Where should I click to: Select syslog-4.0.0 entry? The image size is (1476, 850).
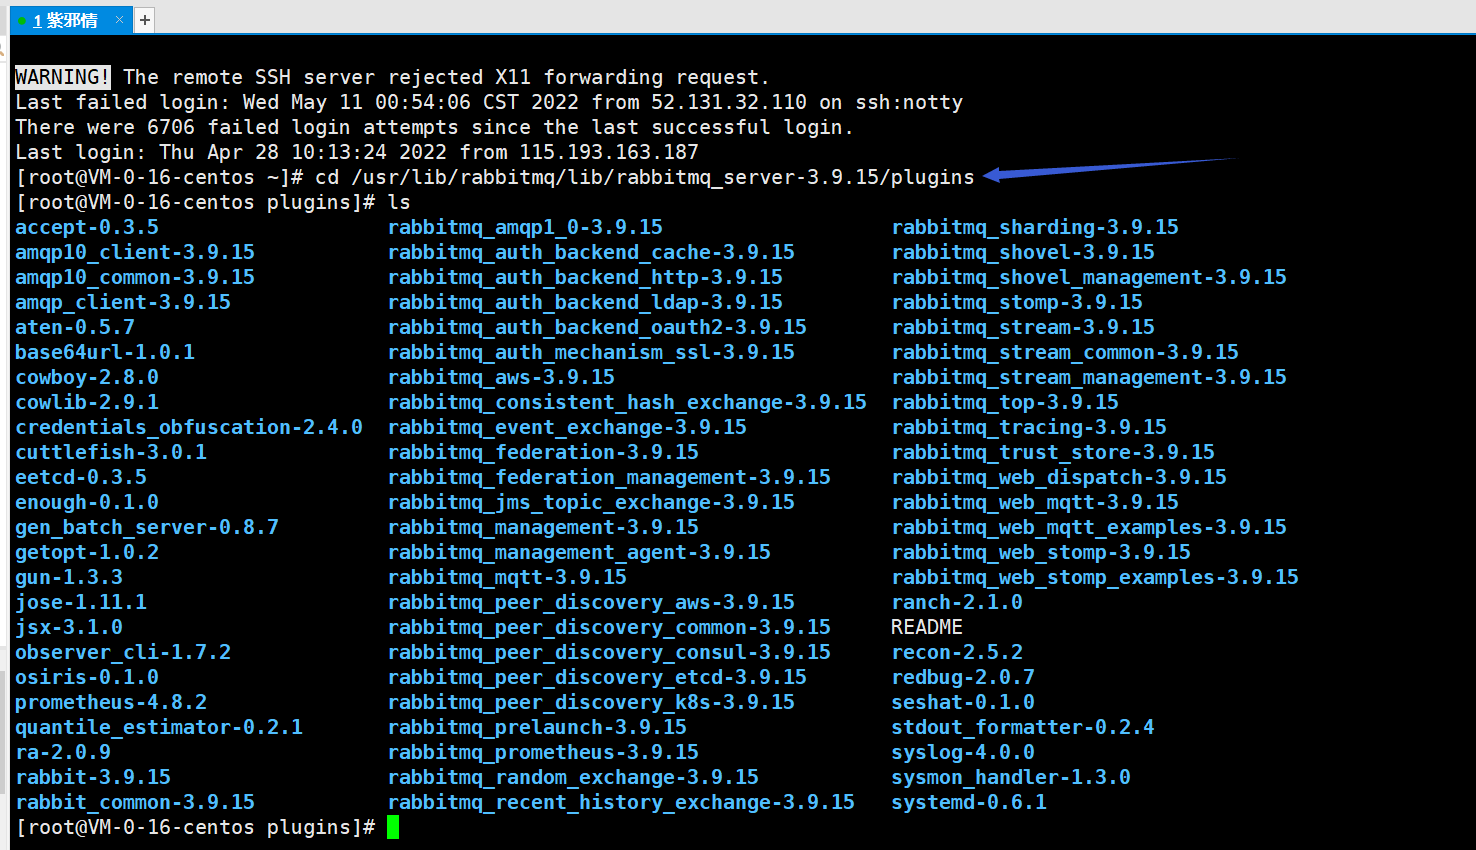(963, 752)
